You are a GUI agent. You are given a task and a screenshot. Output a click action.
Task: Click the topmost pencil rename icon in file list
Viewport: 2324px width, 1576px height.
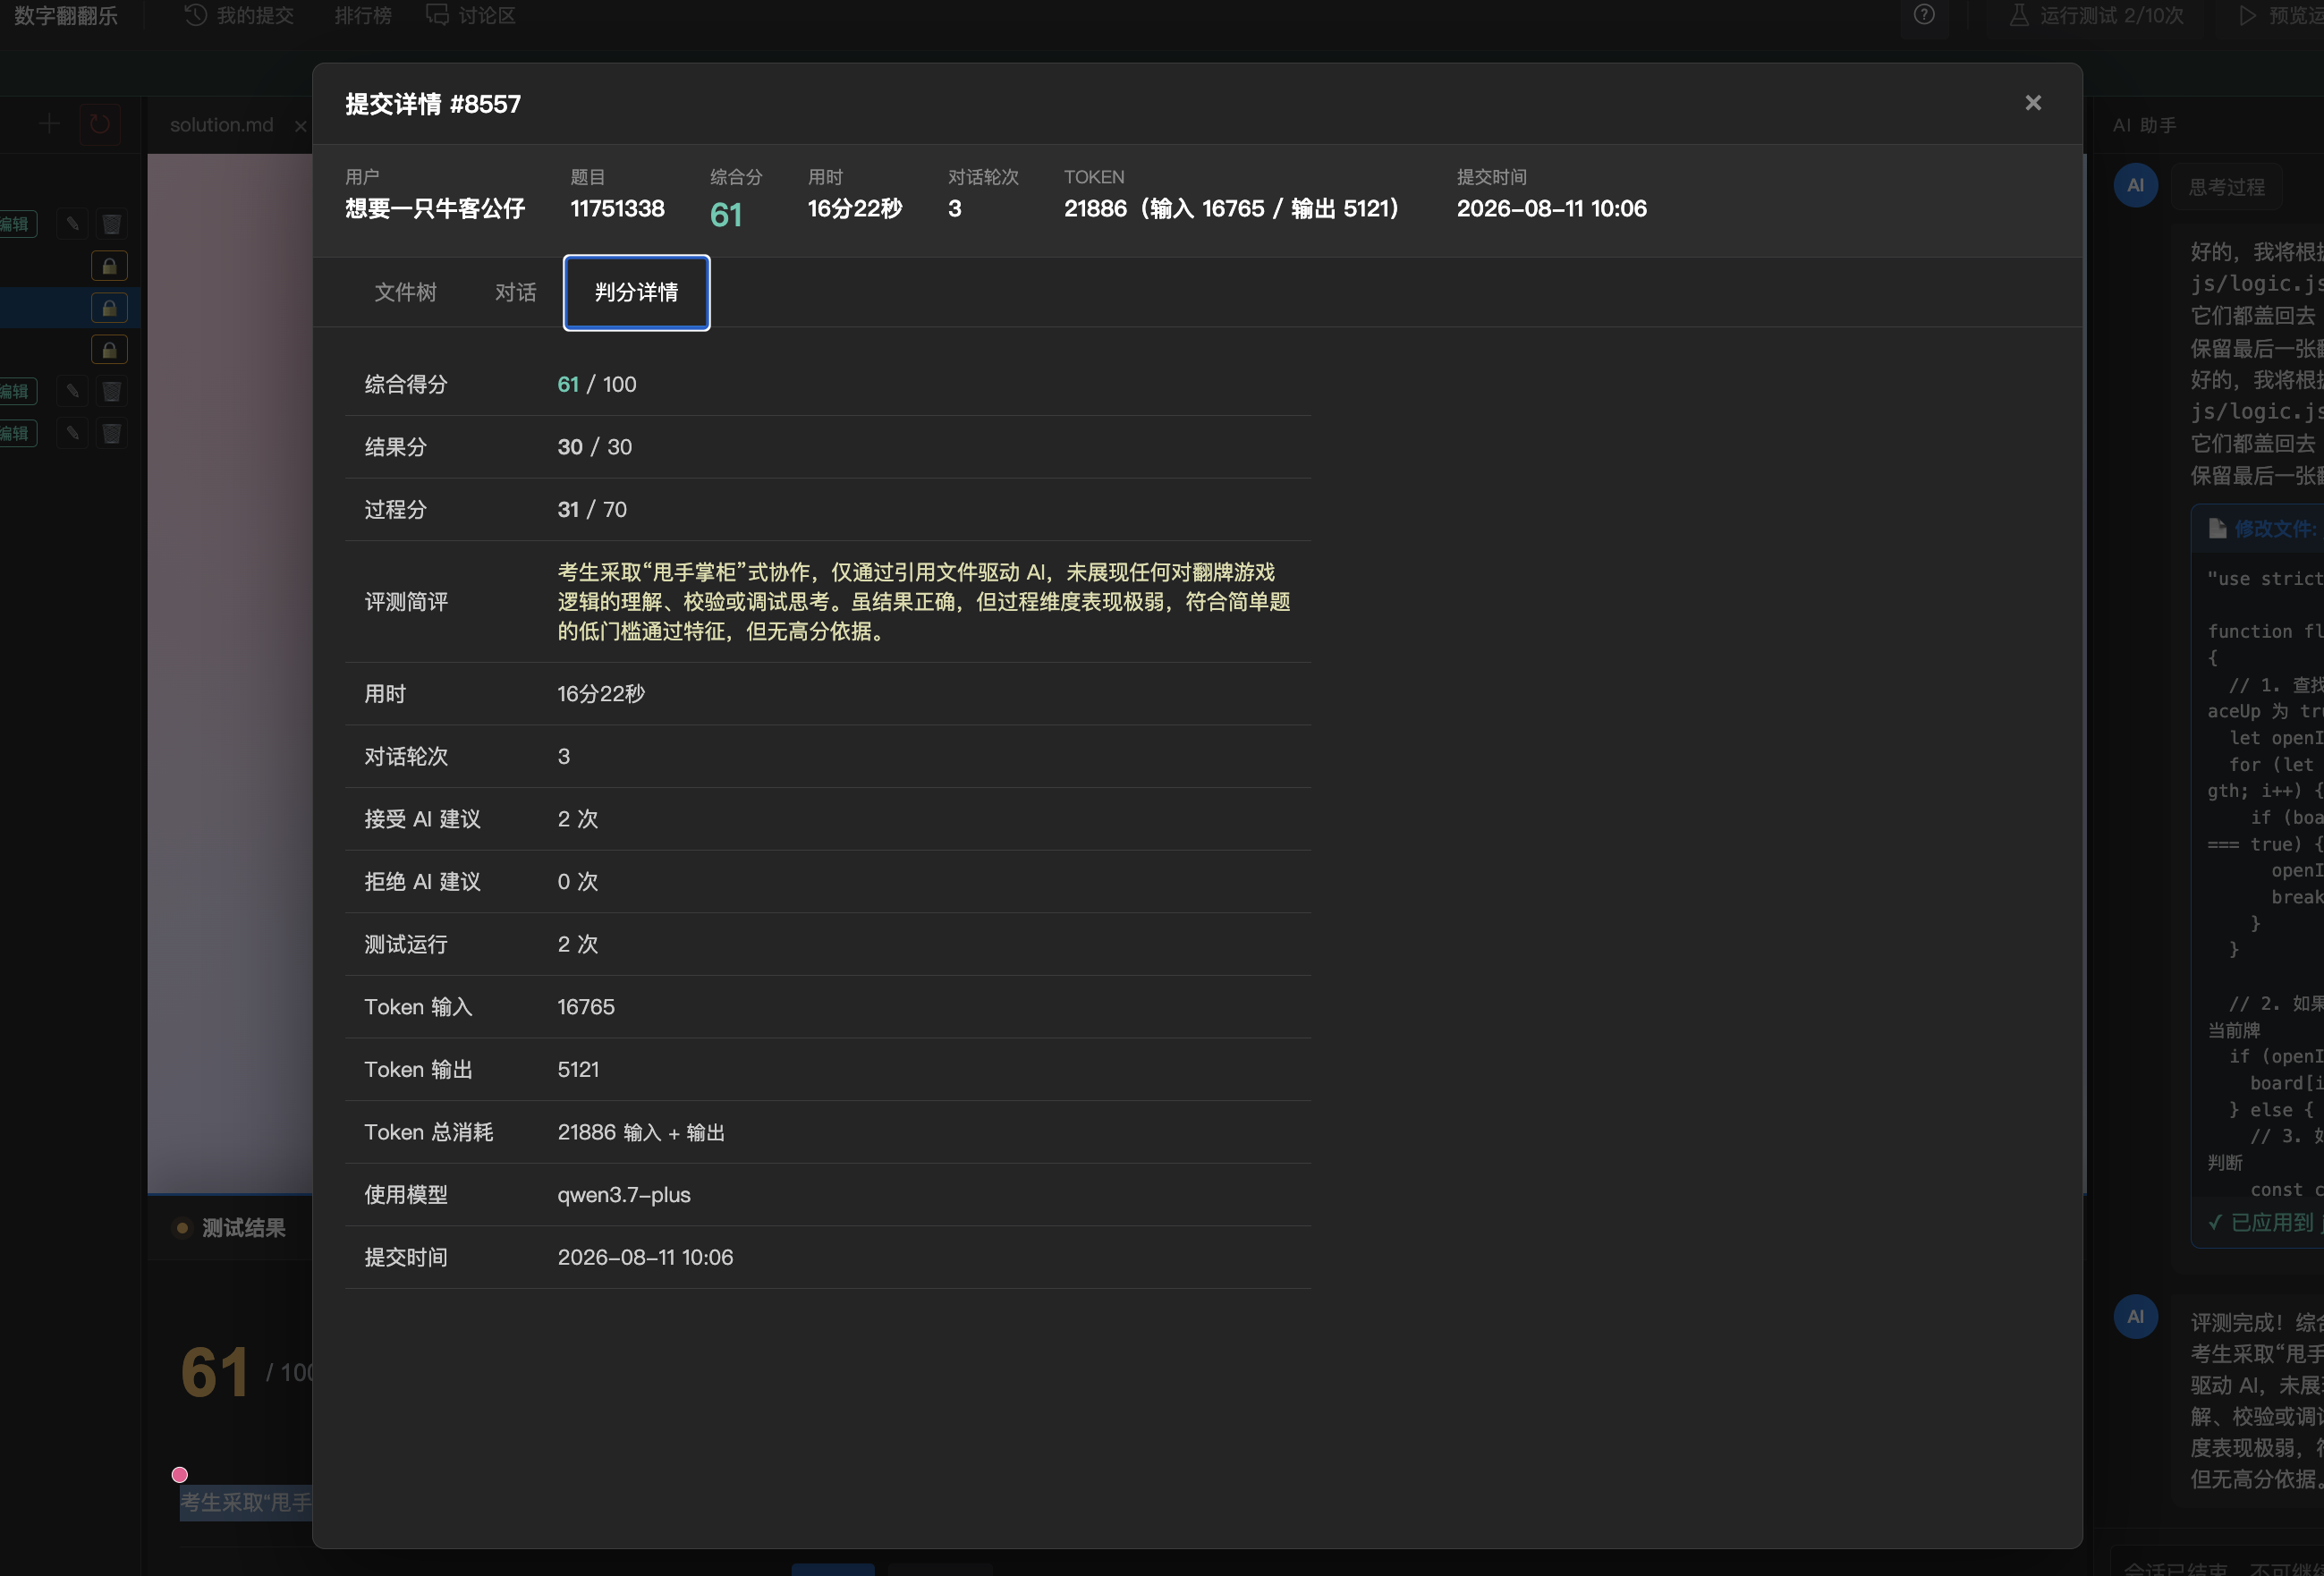[x=72, y=224]
